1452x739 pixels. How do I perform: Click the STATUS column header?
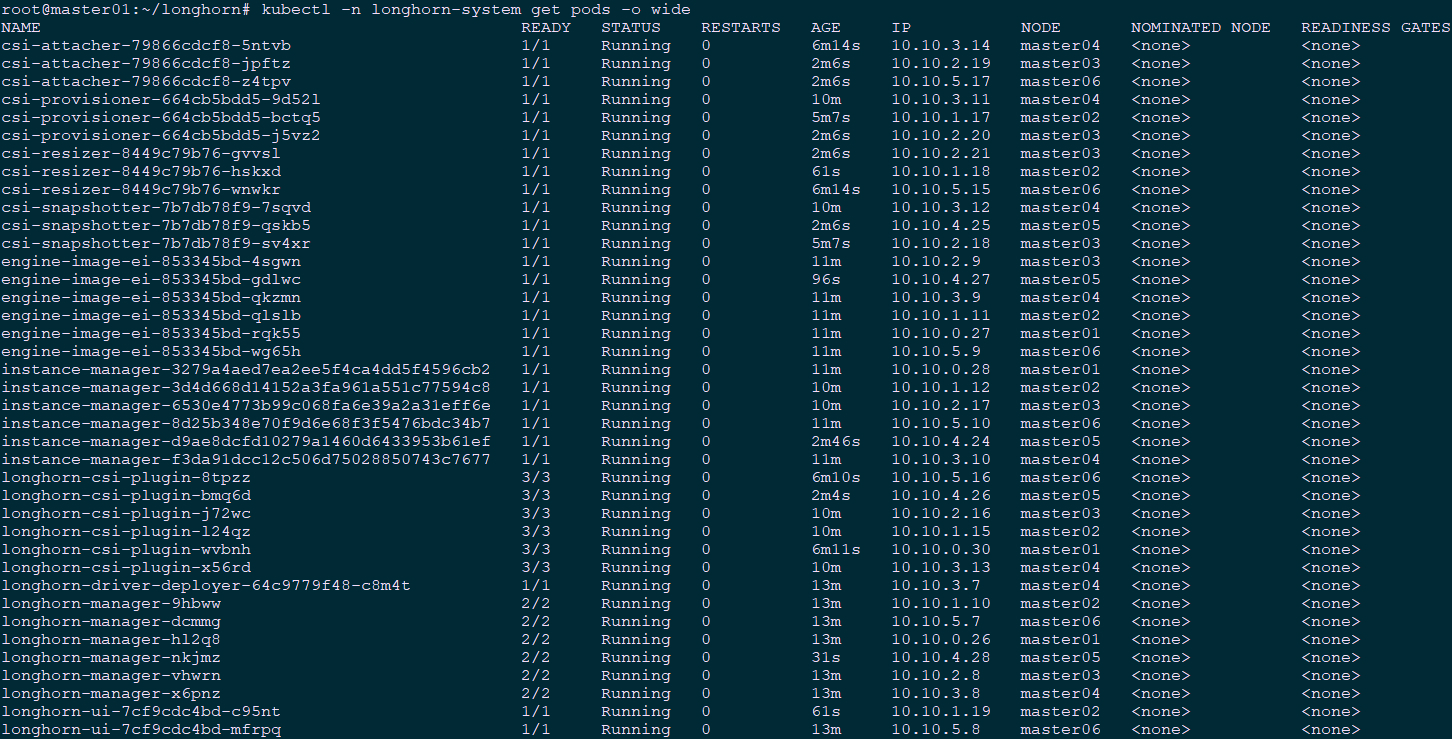point(631,28)
